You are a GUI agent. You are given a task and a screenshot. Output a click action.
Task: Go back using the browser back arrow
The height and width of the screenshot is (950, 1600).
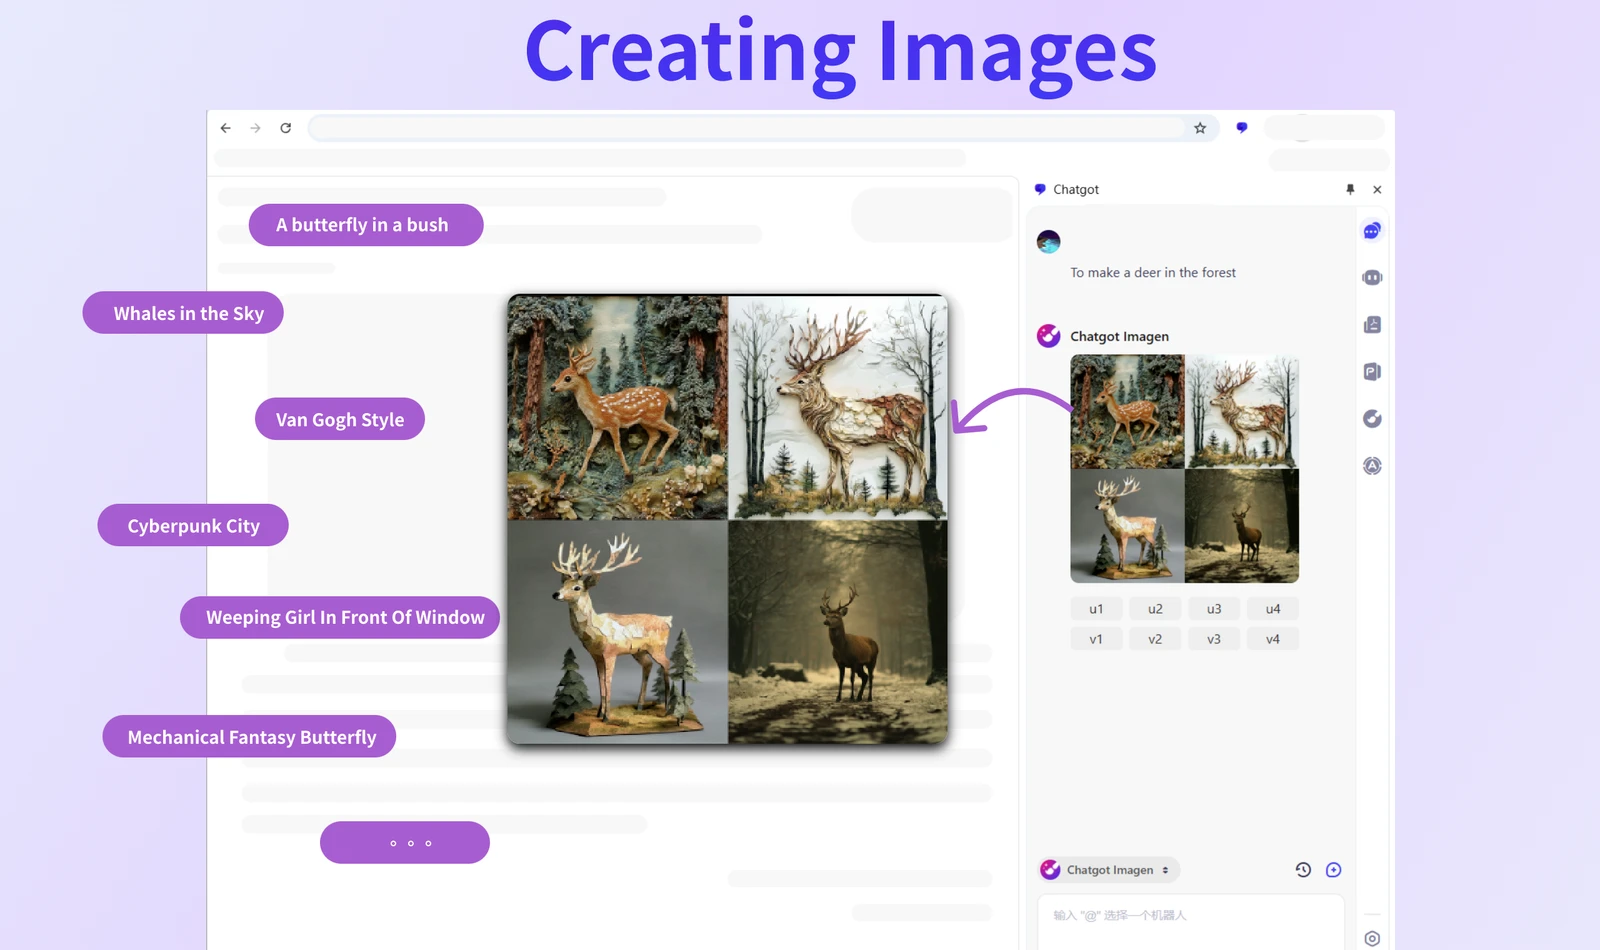pos(226,128)
